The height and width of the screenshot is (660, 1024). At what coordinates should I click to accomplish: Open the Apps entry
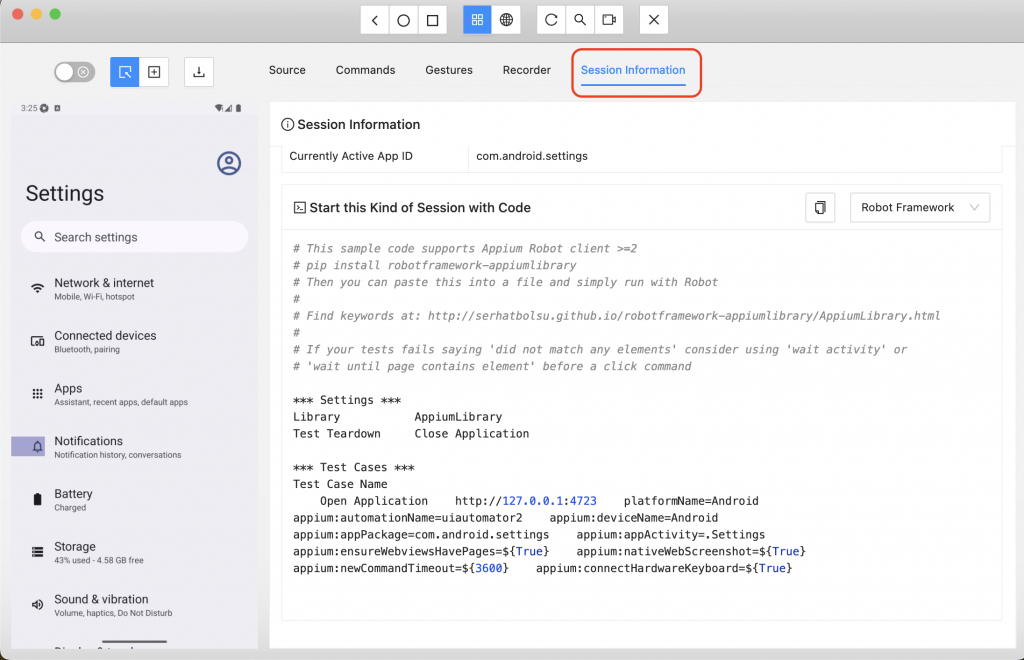coord(135,394)
